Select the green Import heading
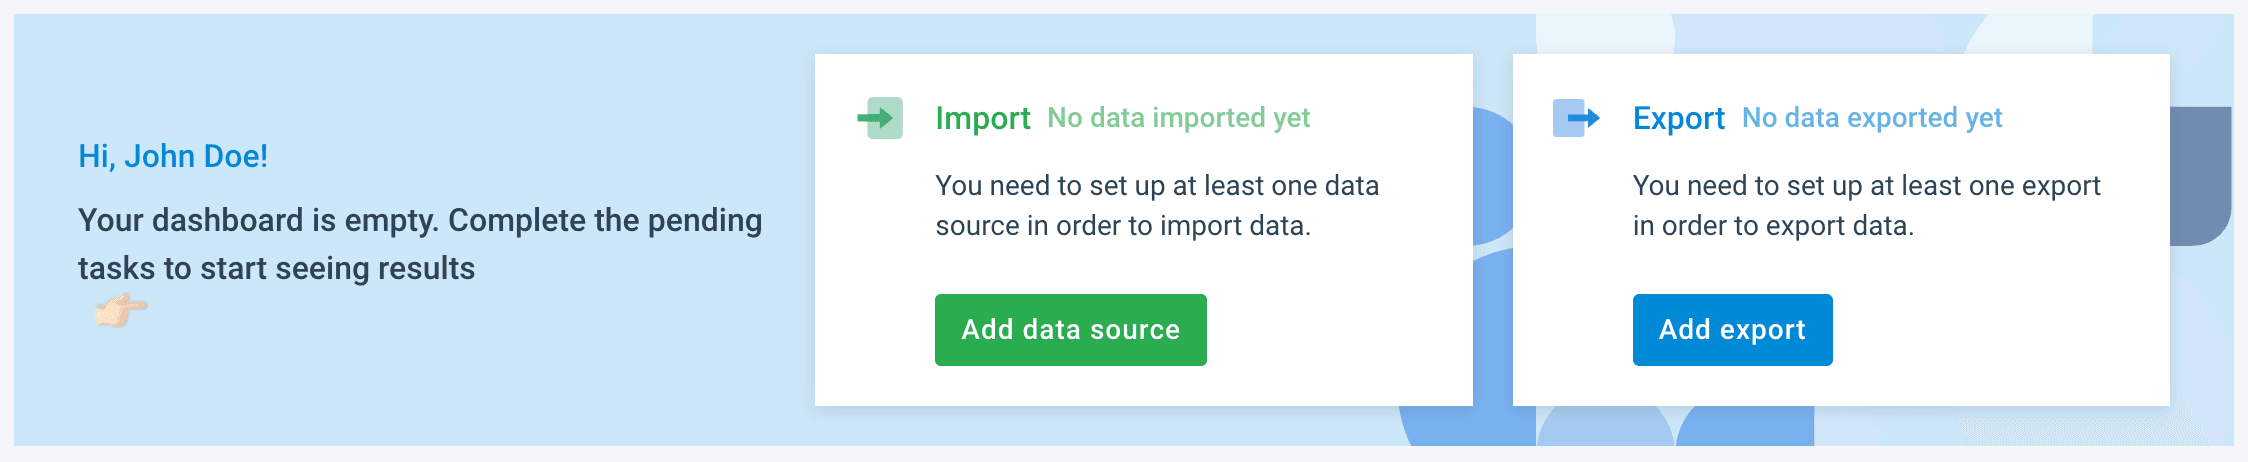 point(982,118)
